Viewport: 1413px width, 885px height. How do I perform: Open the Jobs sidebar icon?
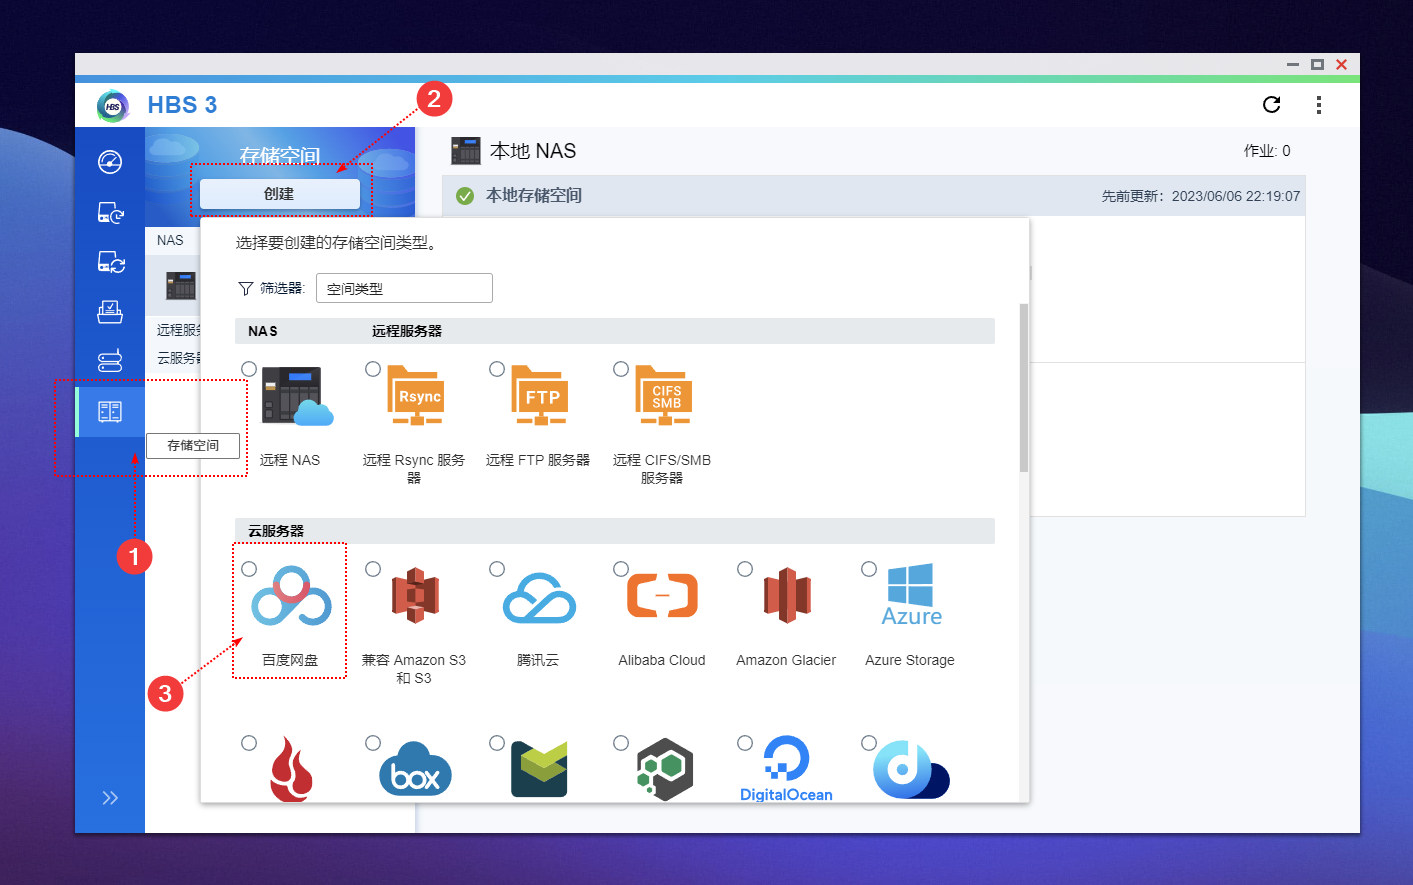tap(110, 312)
